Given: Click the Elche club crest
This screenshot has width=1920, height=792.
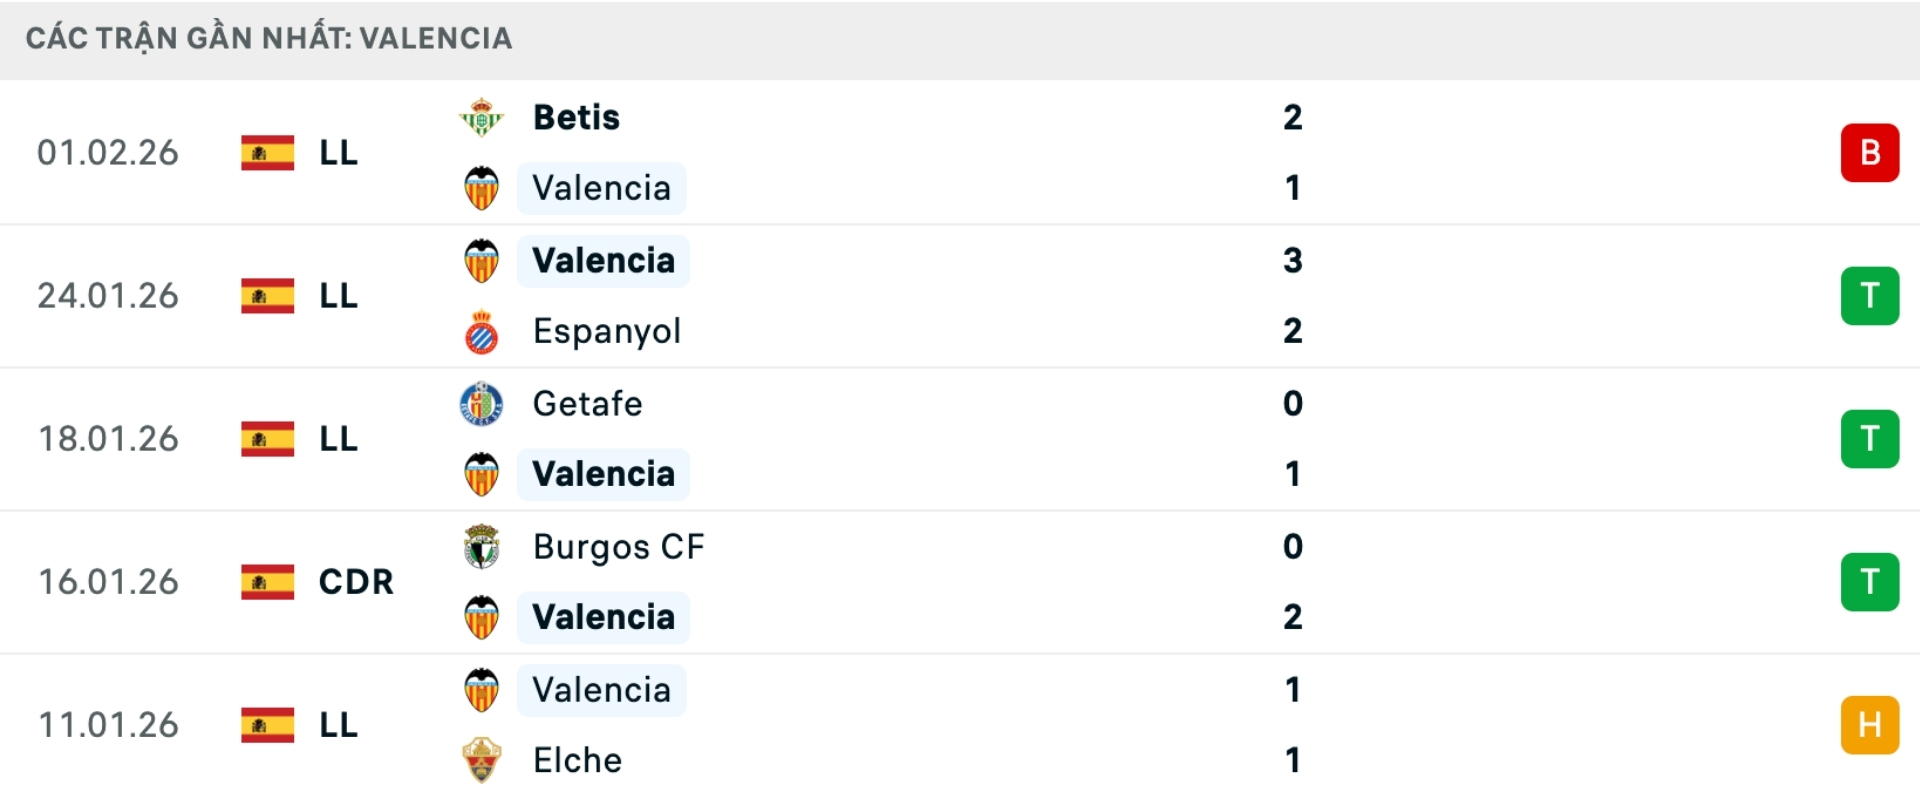Looking at the screenshot, I should [x=483, y=760].
